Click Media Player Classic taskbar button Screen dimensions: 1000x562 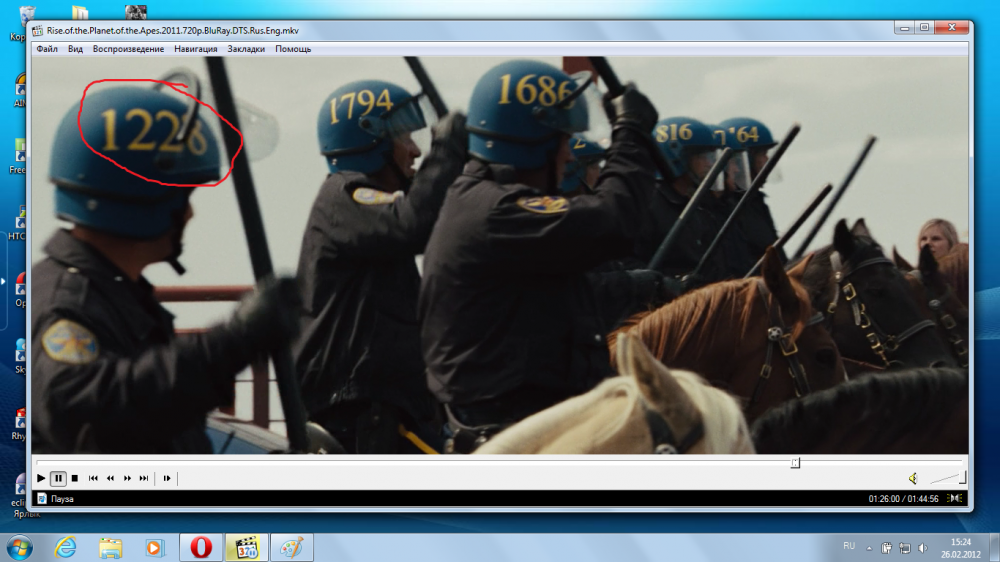pos(246,547)
